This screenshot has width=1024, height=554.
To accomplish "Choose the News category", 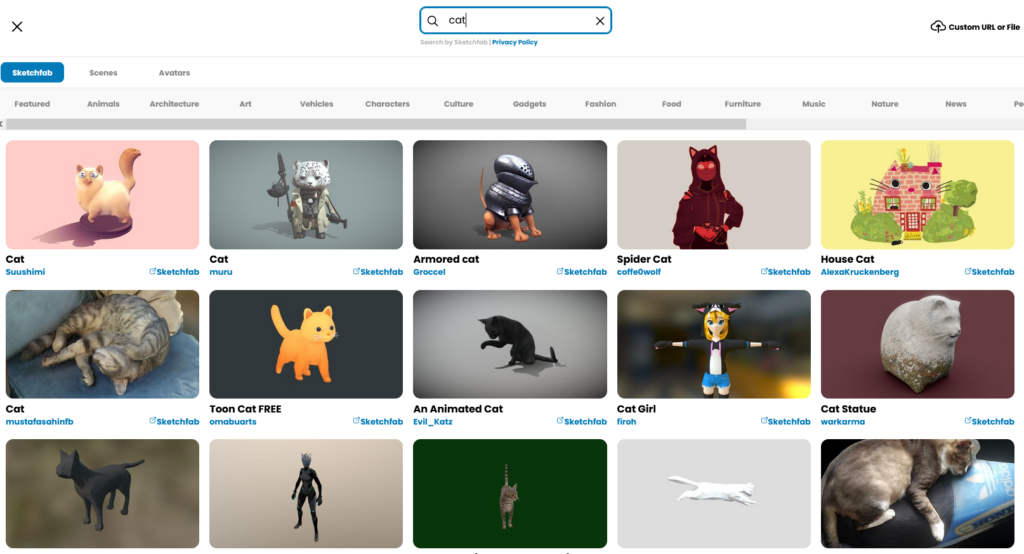I will coord(956,104).
